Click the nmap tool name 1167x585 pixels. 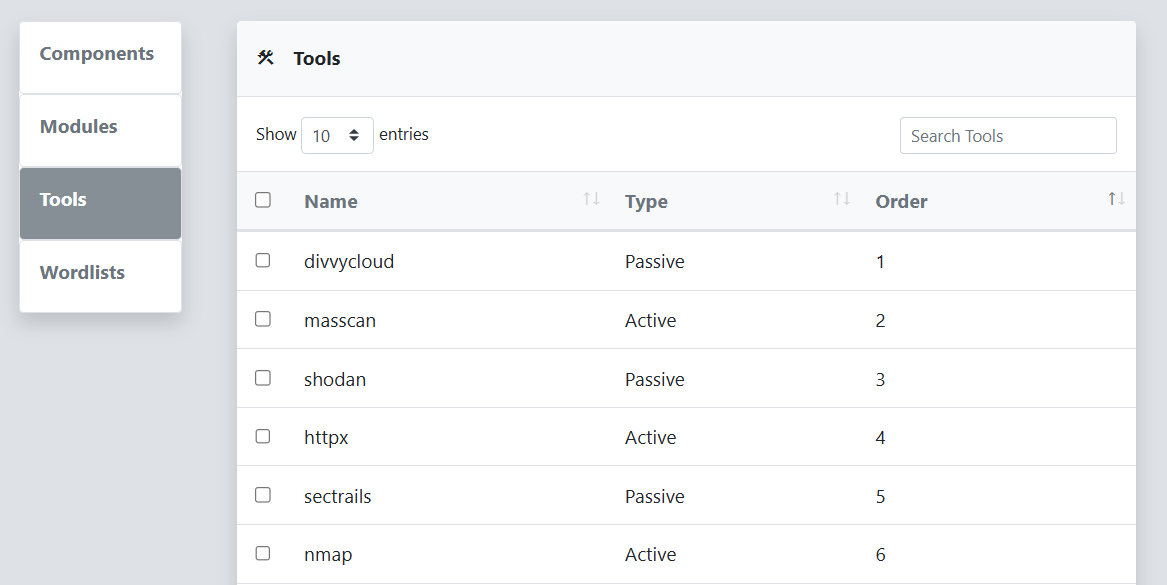(328, 555)
